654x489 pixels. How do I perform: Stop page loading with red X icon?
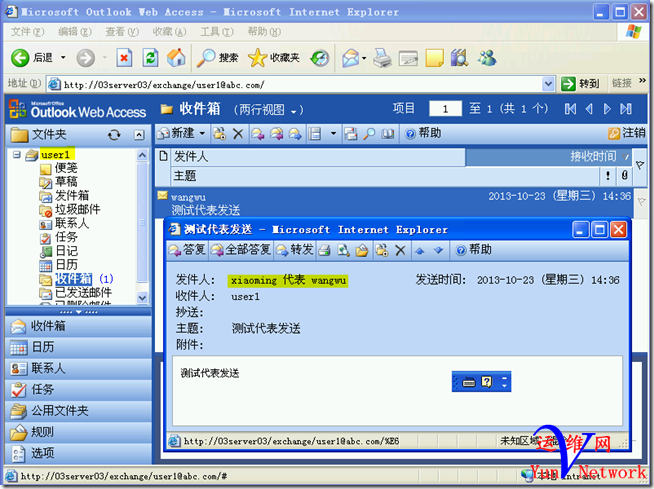pyautogui.click(x=124, y=58)
